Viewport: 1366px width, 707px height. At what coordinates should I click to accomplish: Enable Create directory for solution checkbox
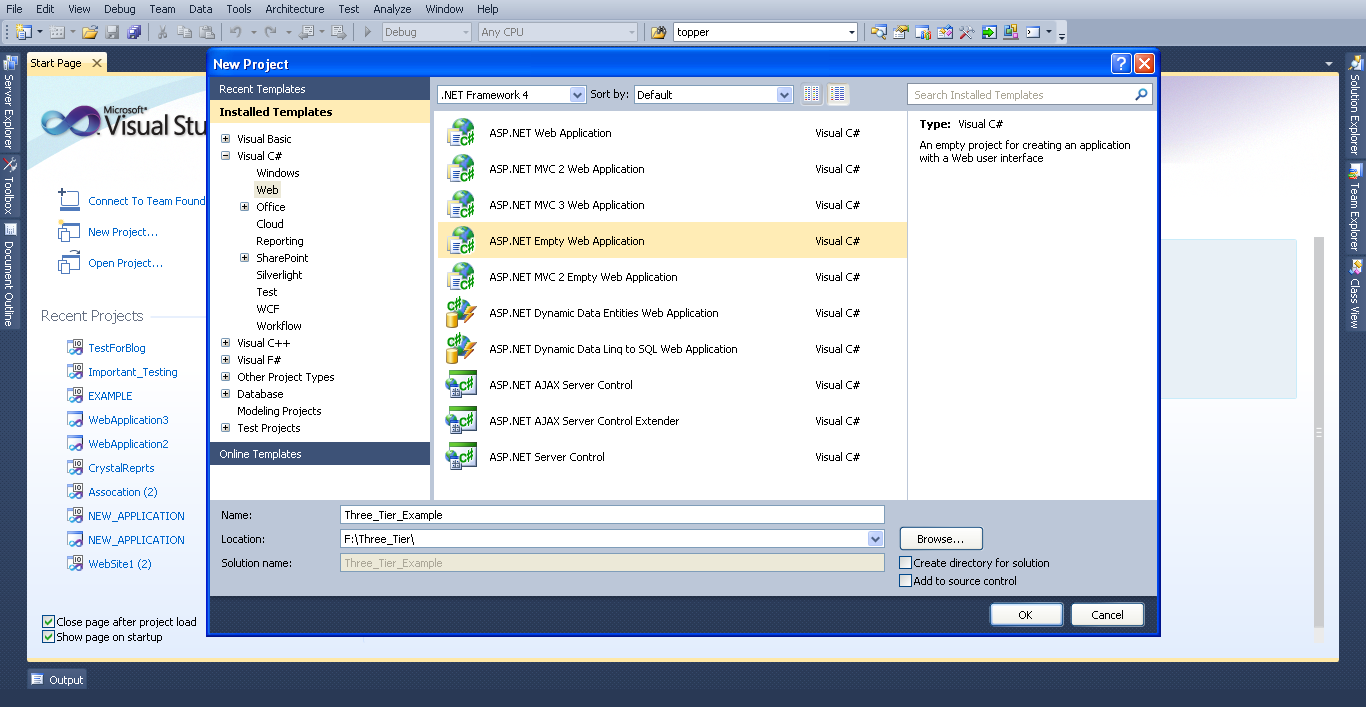906,563
